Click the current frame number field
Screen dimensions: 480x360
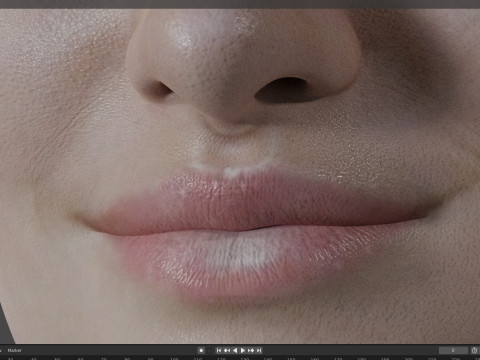(x=453, y=350)
